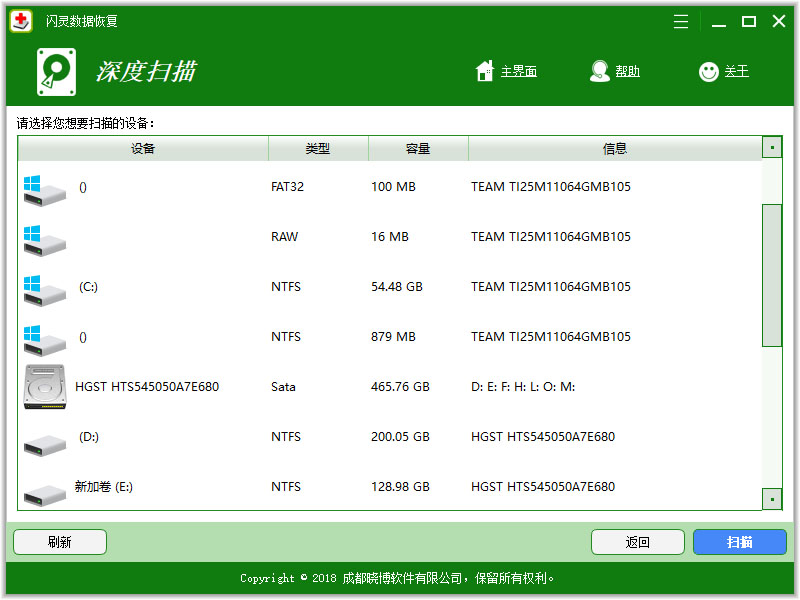Viewport: 800px width, 600px height.
Task: Click the smiley face about icon
Action: click(x=709, y=71)
